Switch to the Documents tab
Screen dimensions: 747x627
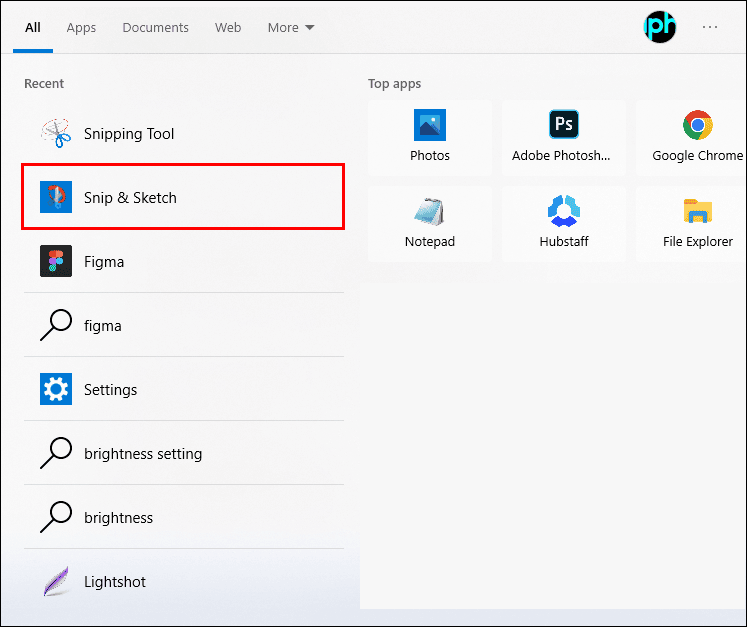(155, 28)
